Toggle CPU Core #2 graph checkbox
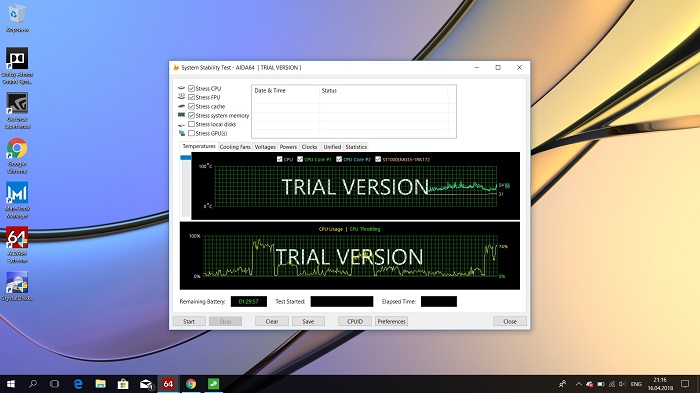The image size is (700, 393). click(339, 159)
